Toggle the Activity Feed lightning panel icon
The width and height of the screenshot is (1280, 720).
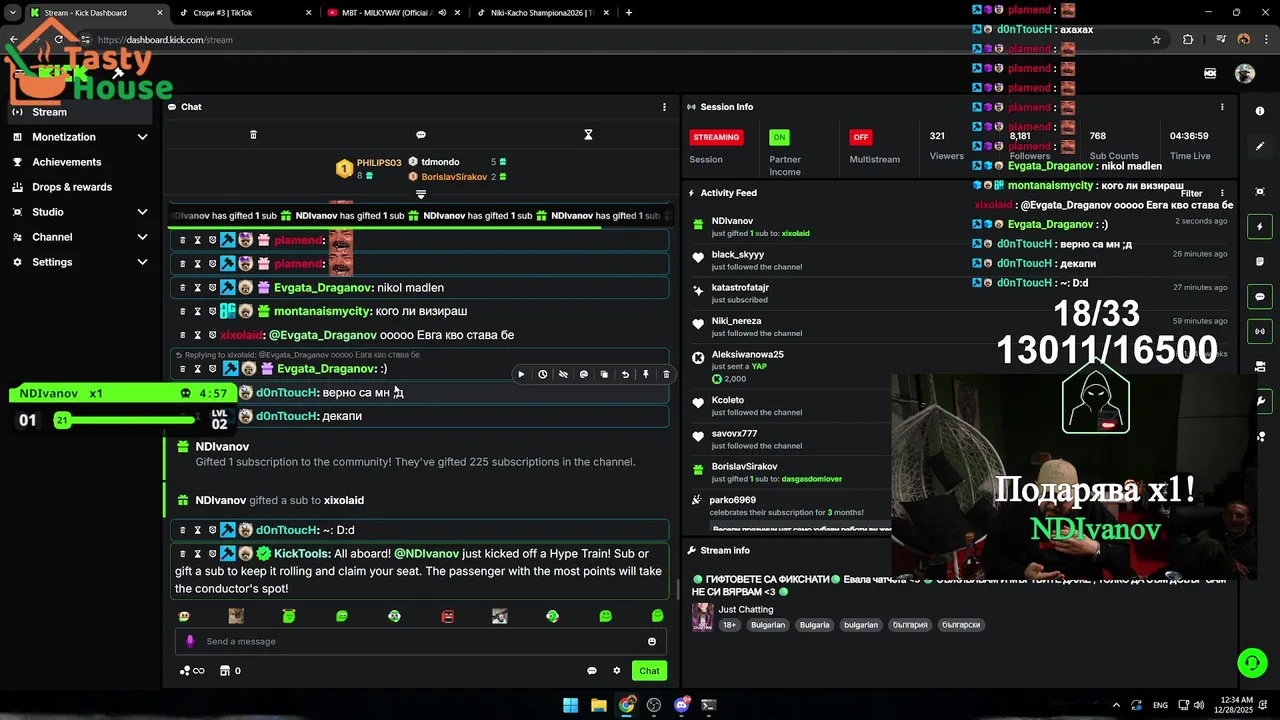1260,227
